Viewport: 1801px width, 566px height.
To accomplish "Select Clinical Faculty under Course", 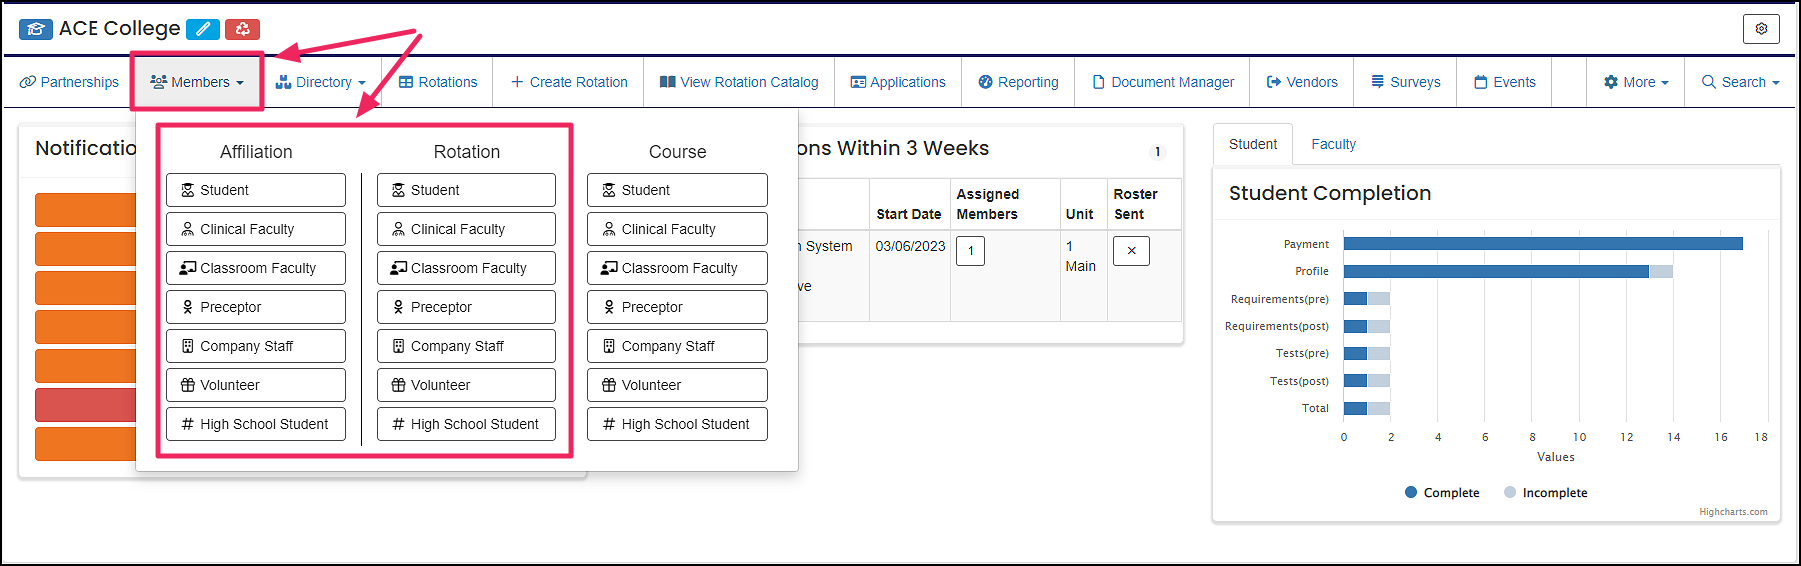I will click(677, 229).
